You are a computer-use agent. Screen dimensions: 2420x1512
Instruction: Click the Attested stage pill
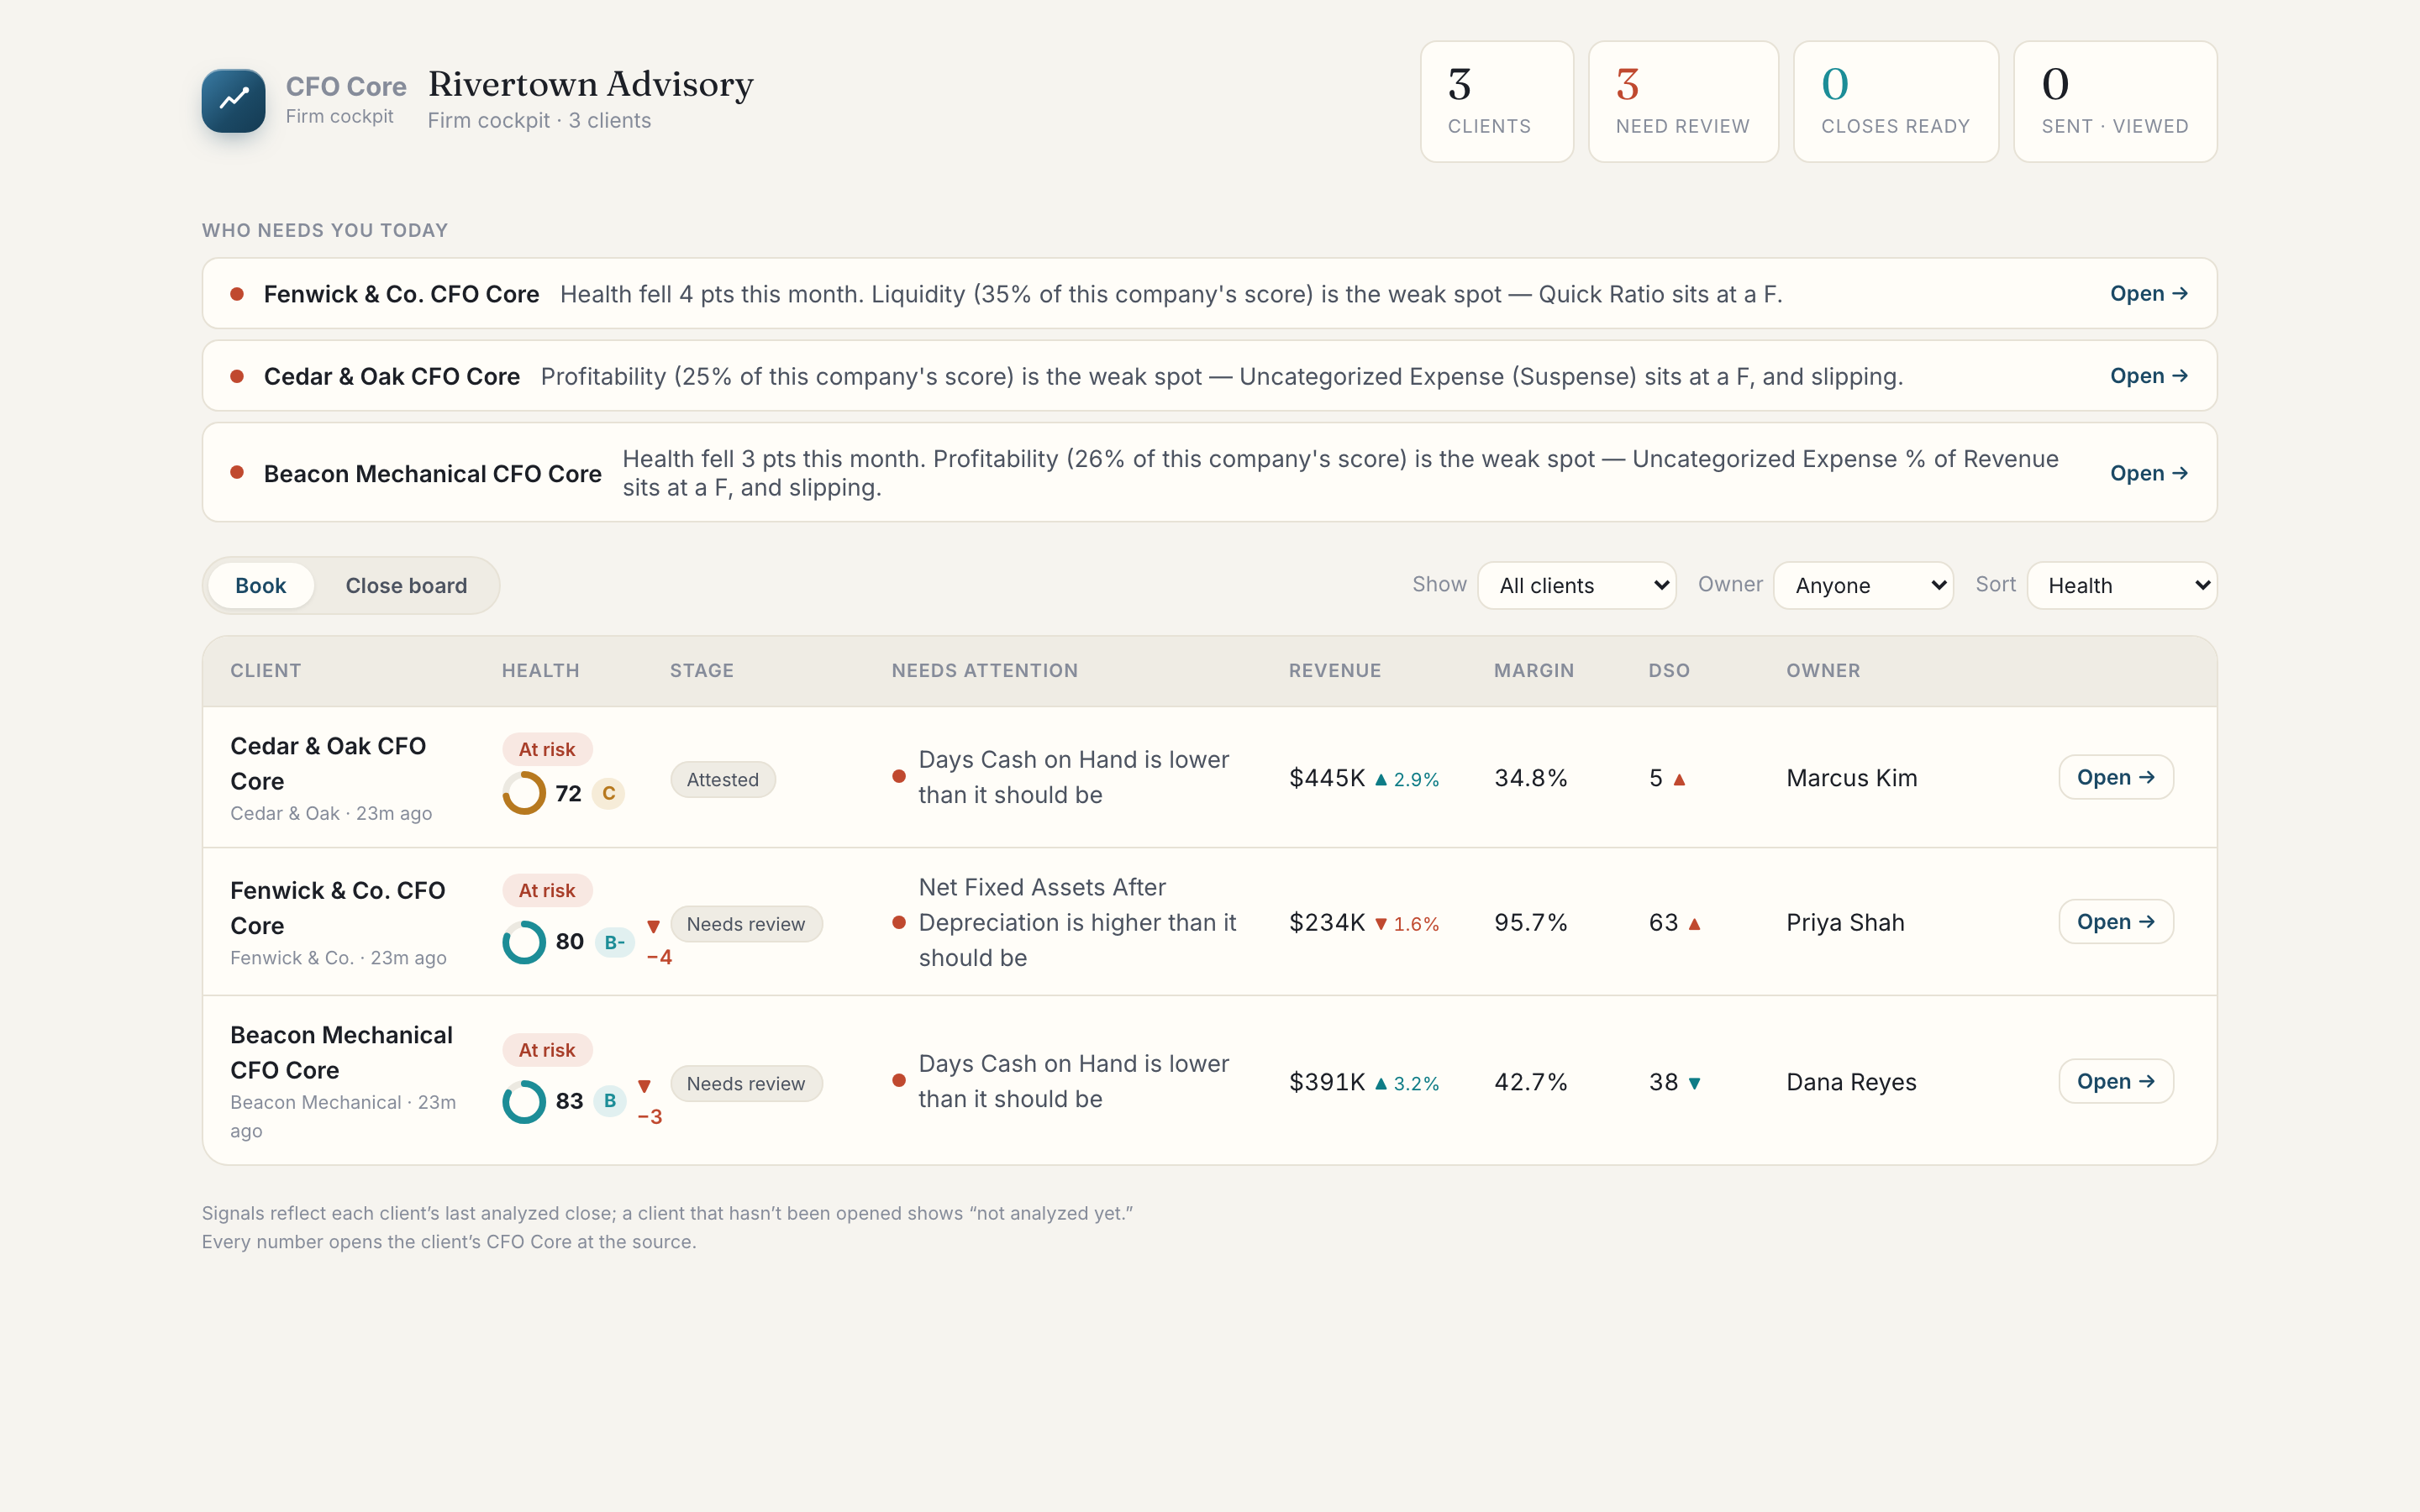723,779
